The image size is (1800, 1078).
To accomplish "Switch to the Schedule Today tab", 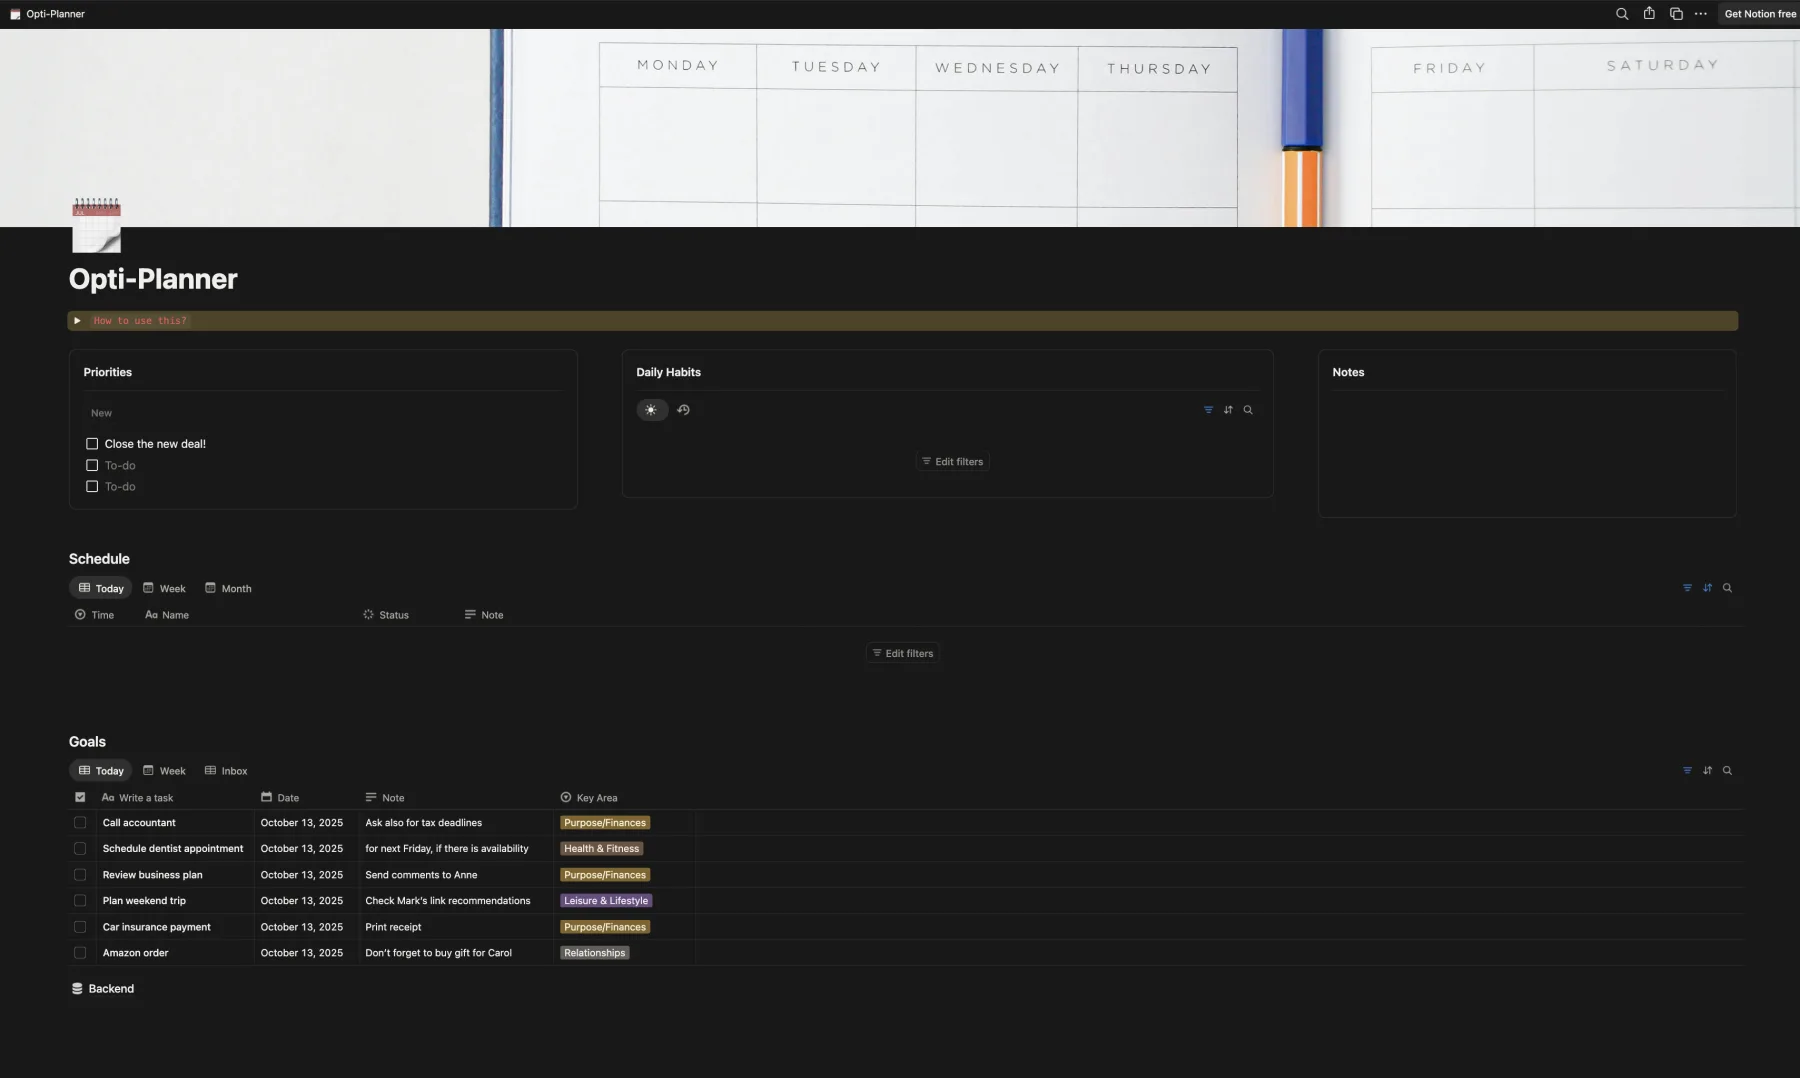I will point(101,588).
